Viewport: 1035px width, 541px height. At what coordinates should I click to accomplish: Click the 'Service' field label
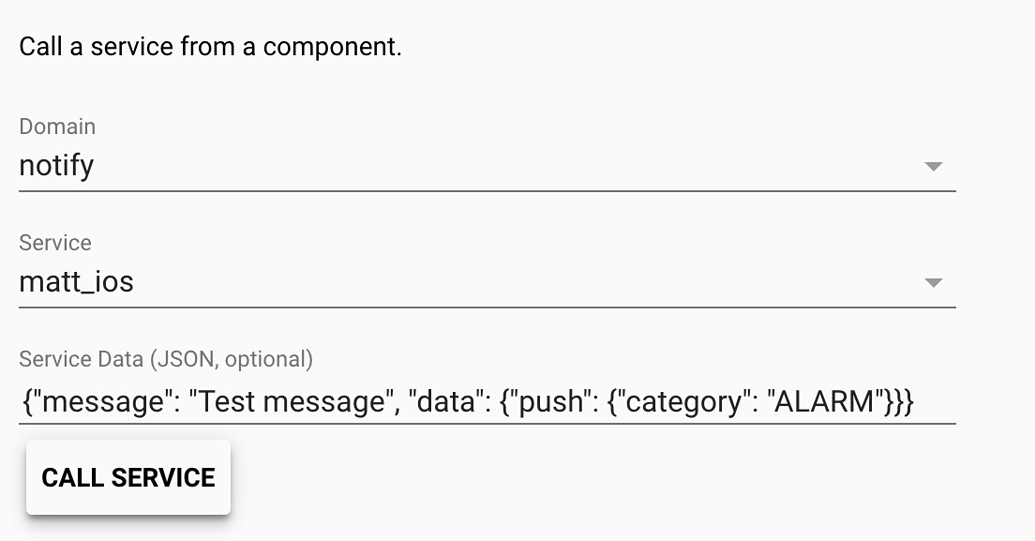(55, 243)
